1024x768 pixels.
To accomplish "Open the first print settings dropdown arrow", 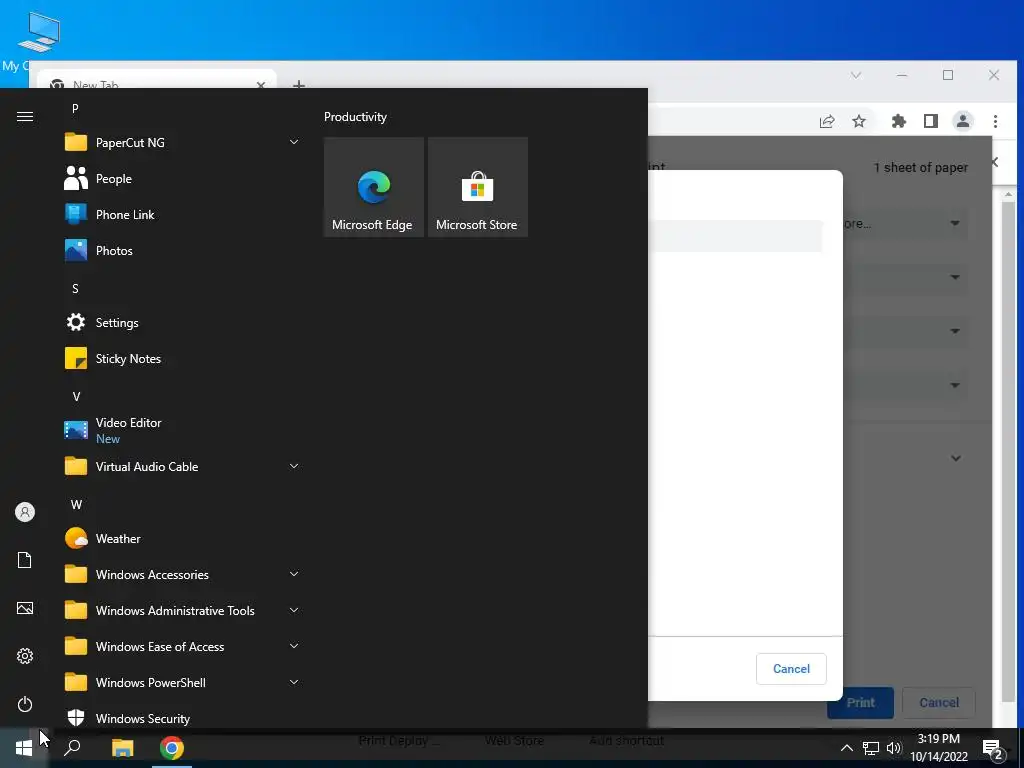I will point(955,223).
